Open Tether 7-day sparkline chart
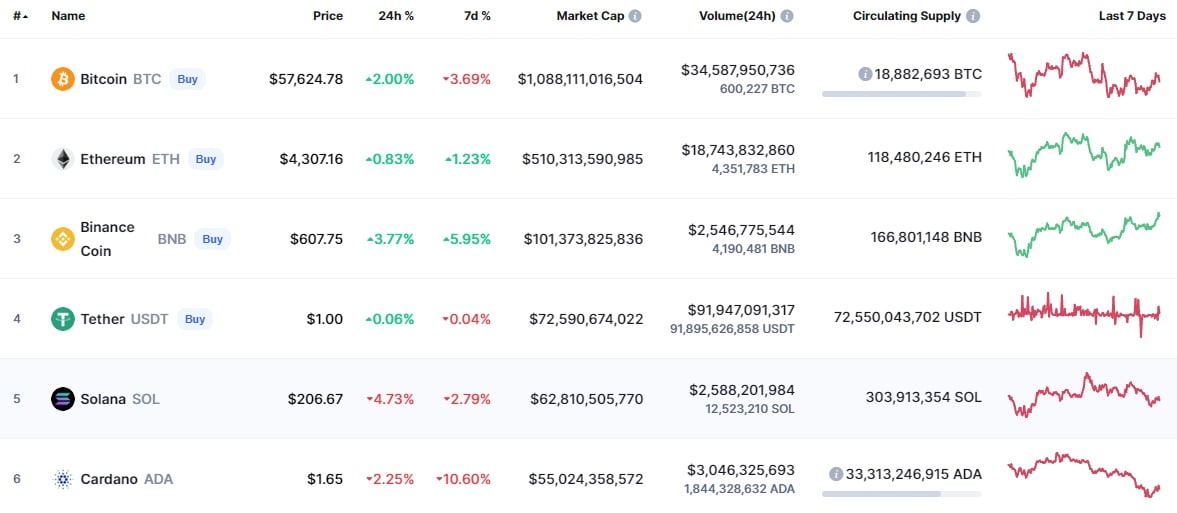The height and width of the screenshot is (513, 1177). click(x=1084, y=315)
